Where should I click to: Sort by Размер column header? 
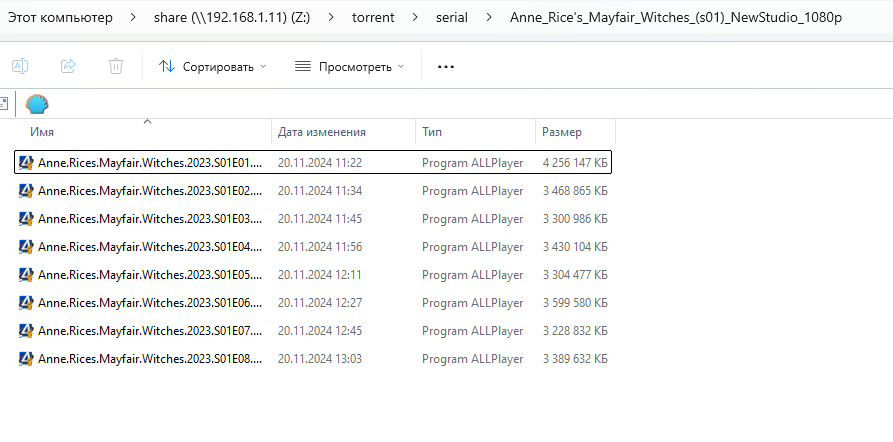561,132
